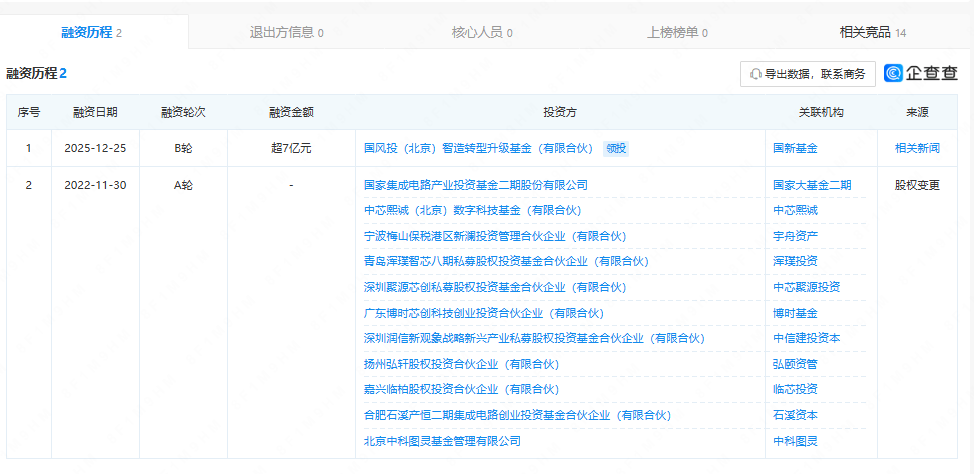Click the 博时基金 institution link
This screenshot has width=974, height=474.
795,313
